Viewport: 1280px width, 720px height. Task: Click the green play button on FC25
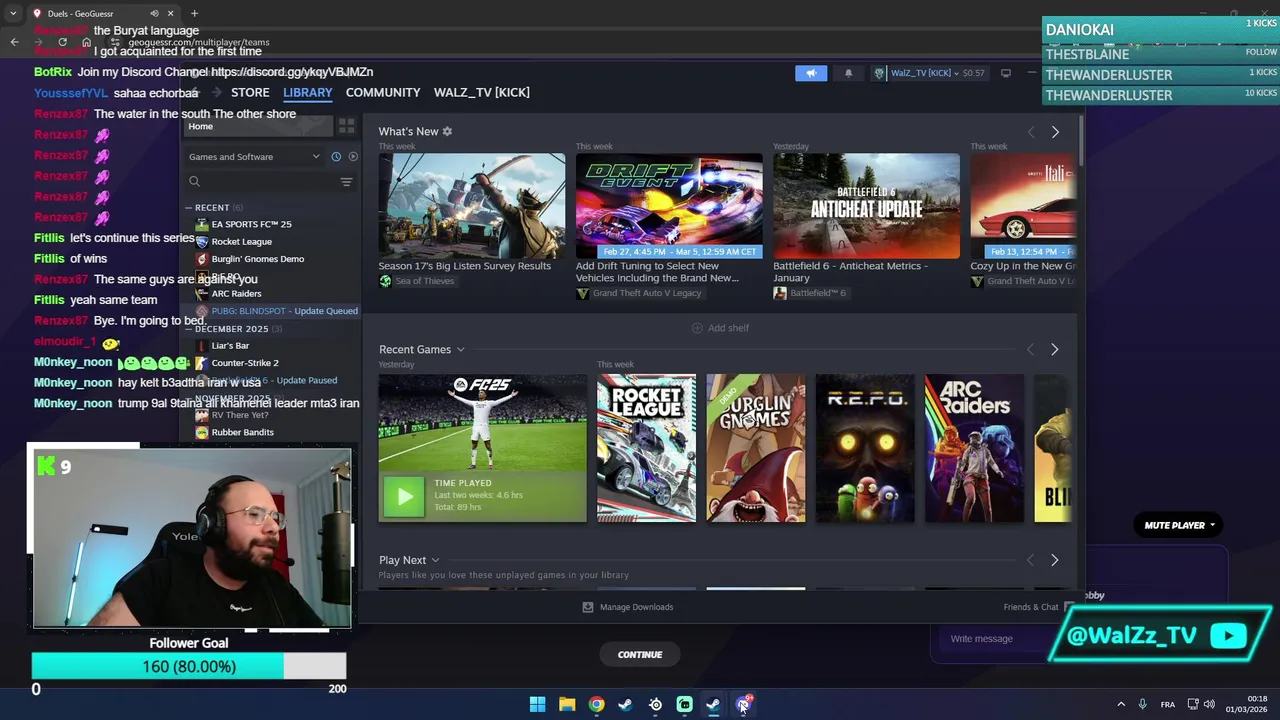point(404,496)
